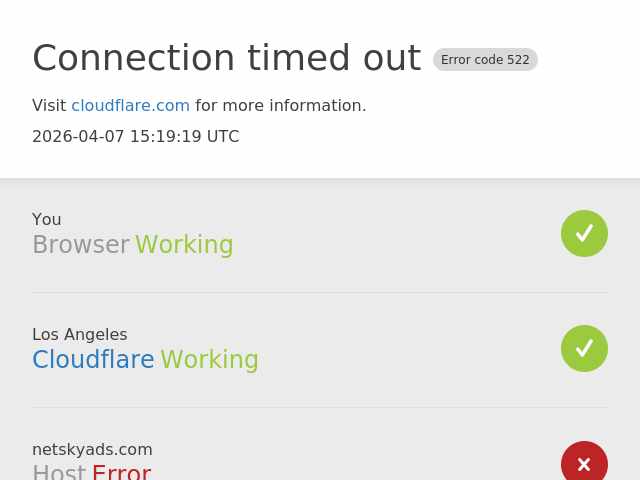
Task: Click the "for more information." text
Action: pyautogui.click(x=280, y=106)
